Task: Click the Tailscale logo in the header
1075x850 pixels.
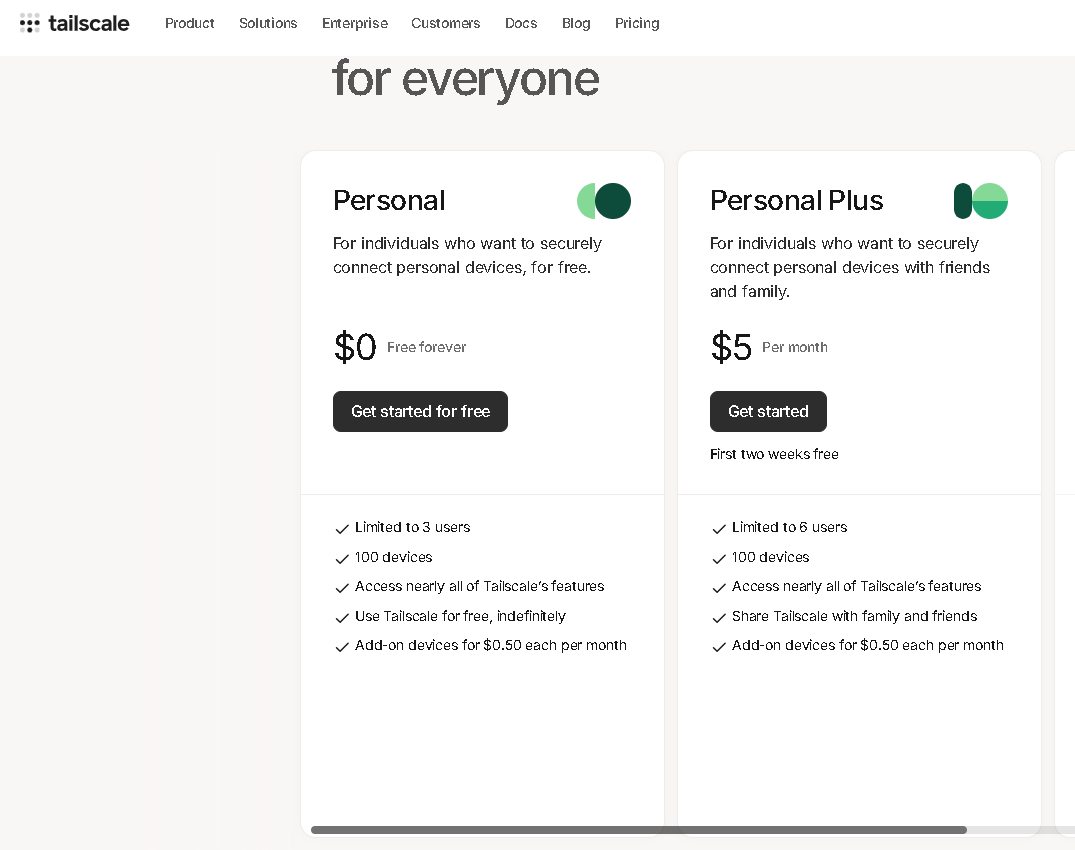Action: coord(75,23)
